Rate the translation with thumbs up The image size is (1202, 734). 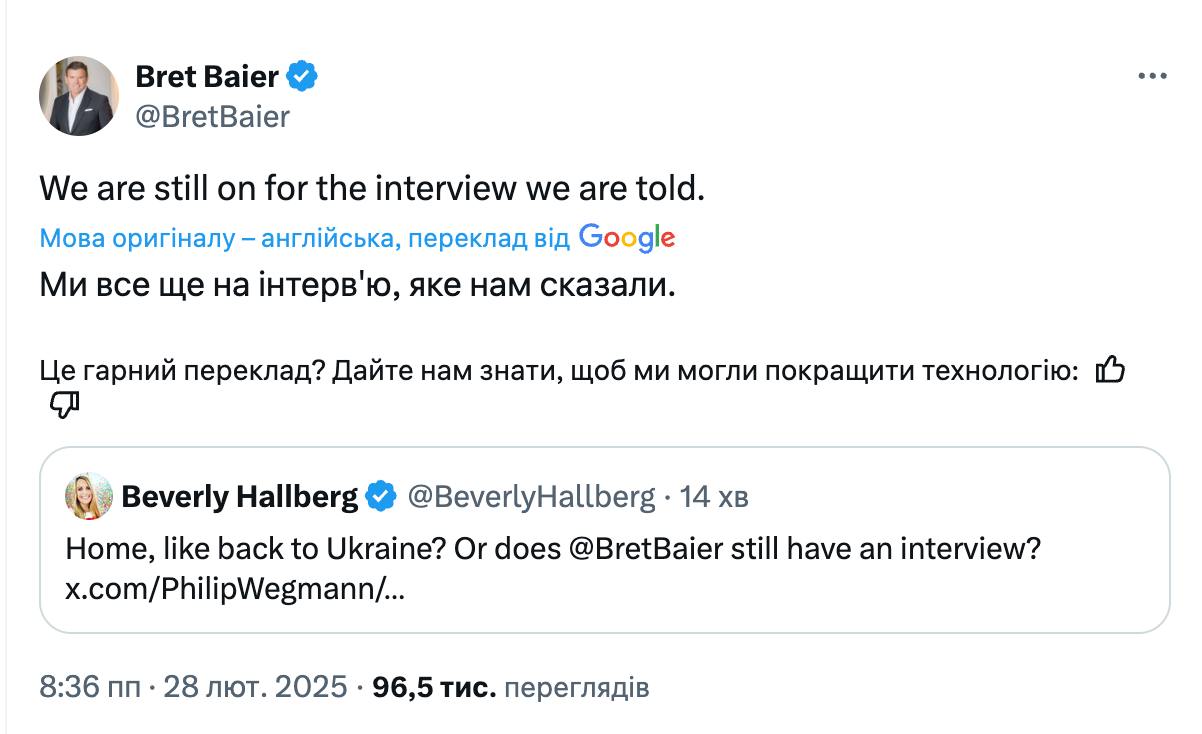click(x=1110, y=371)
